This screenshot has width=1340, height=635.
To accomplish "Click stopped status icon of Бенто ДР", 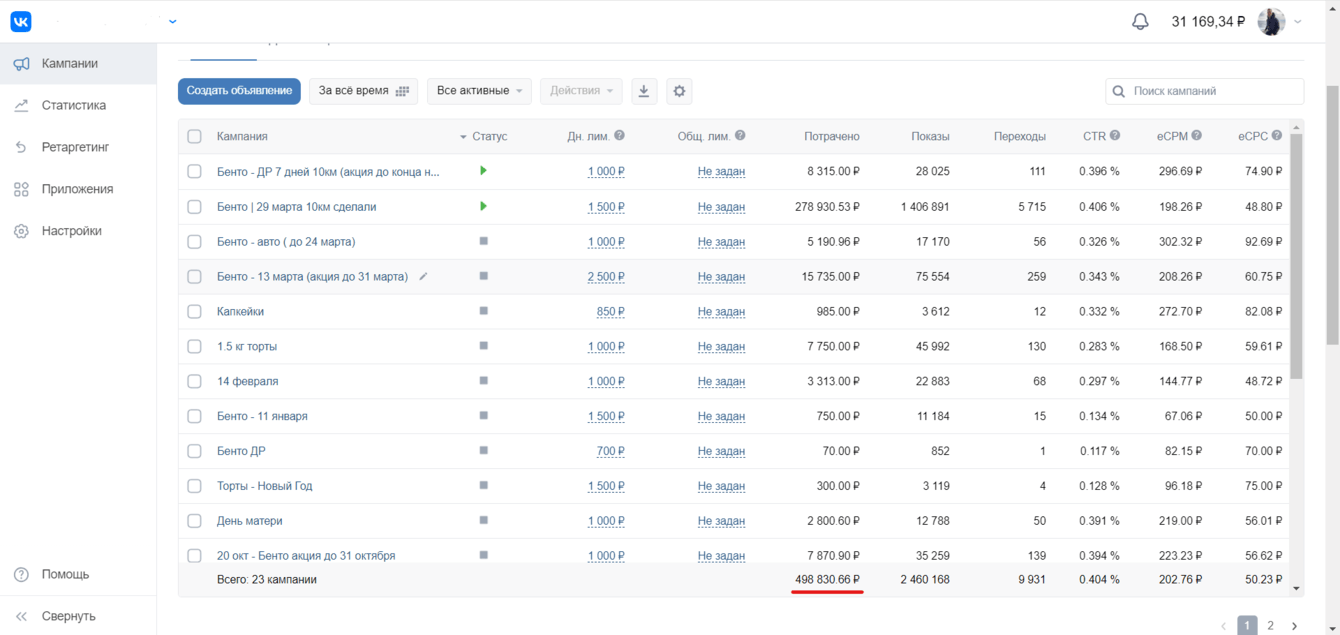I will point(483,451).
